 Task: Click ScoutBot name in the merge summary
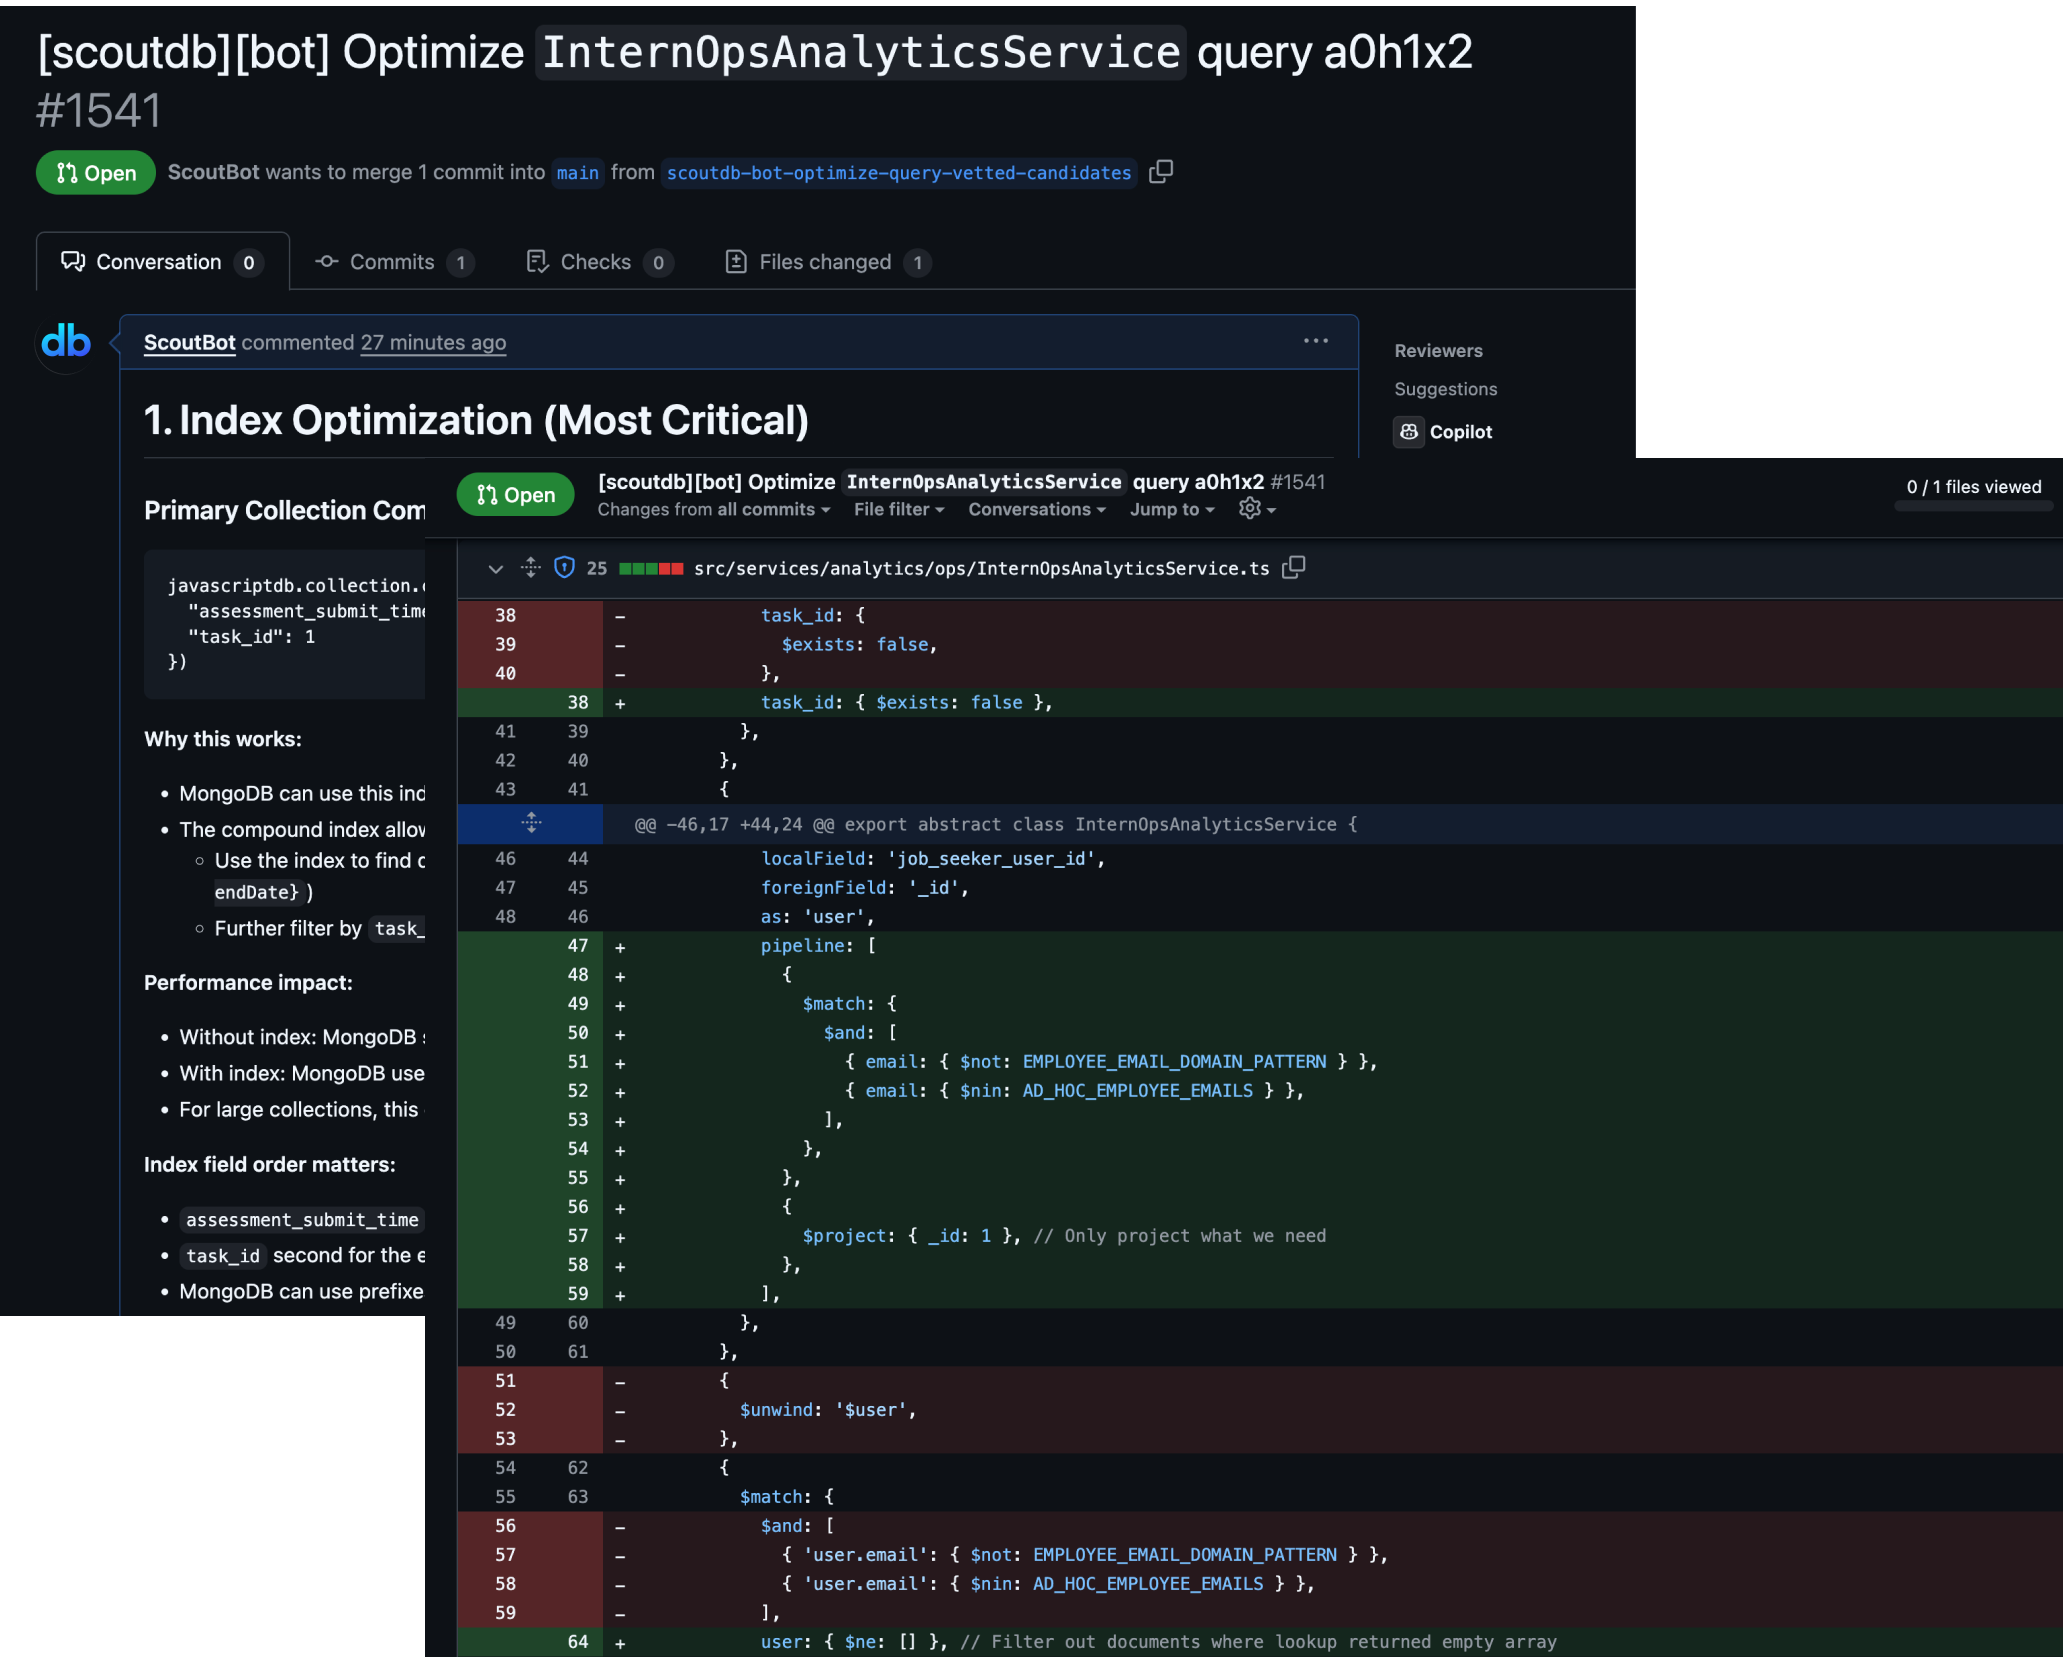click(213, 172)
